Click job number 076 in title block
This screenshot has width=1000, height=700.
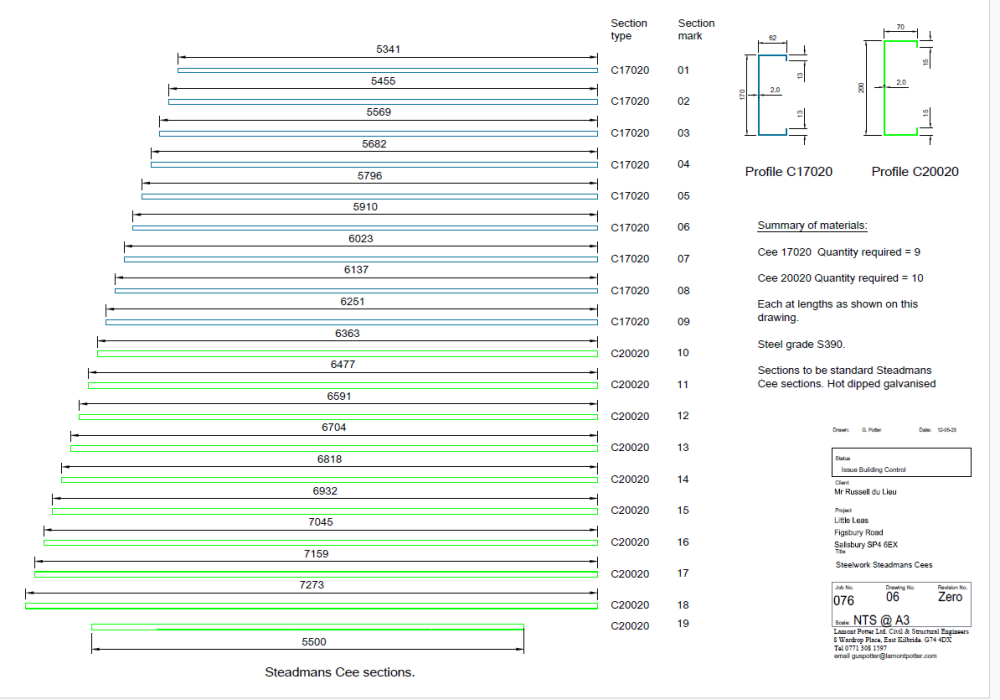(x=843, y=601)
